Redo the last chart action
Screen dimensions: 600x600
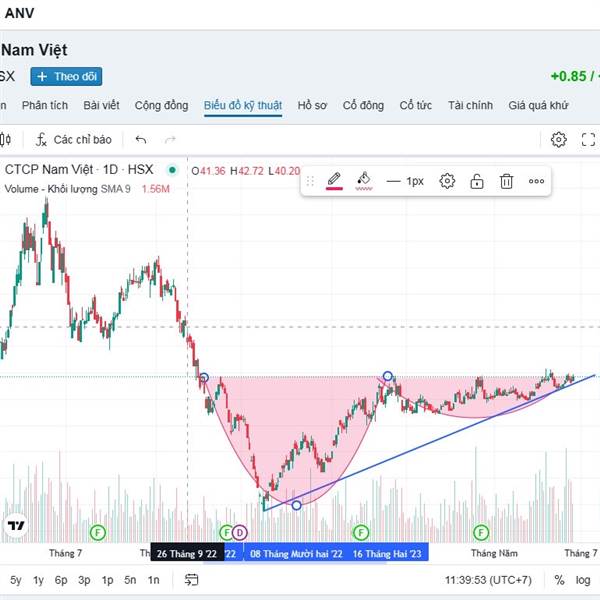click(x=170, y=140)
